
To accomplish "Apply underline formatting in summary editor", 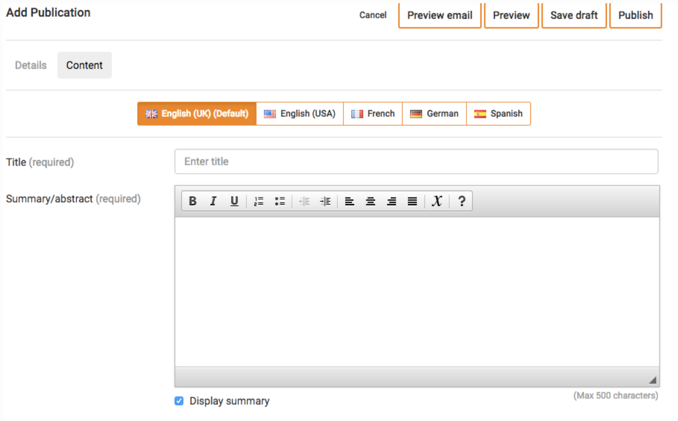I will 234,201.
